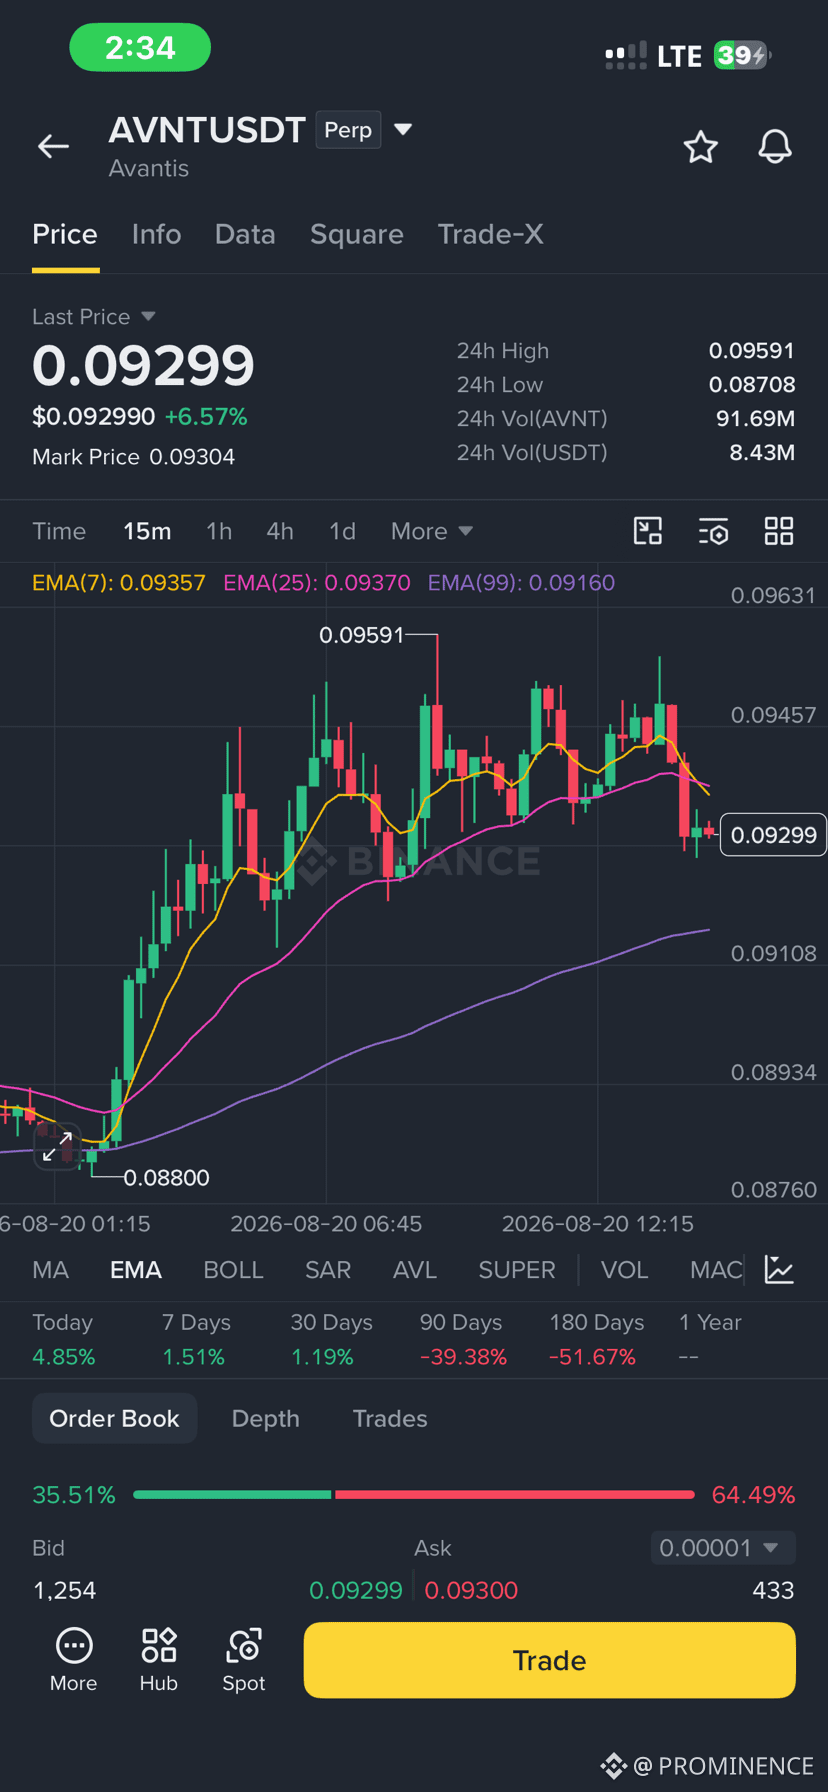Select the 15m chart interval
The image size is (828, 1792).
pos(147,531)
